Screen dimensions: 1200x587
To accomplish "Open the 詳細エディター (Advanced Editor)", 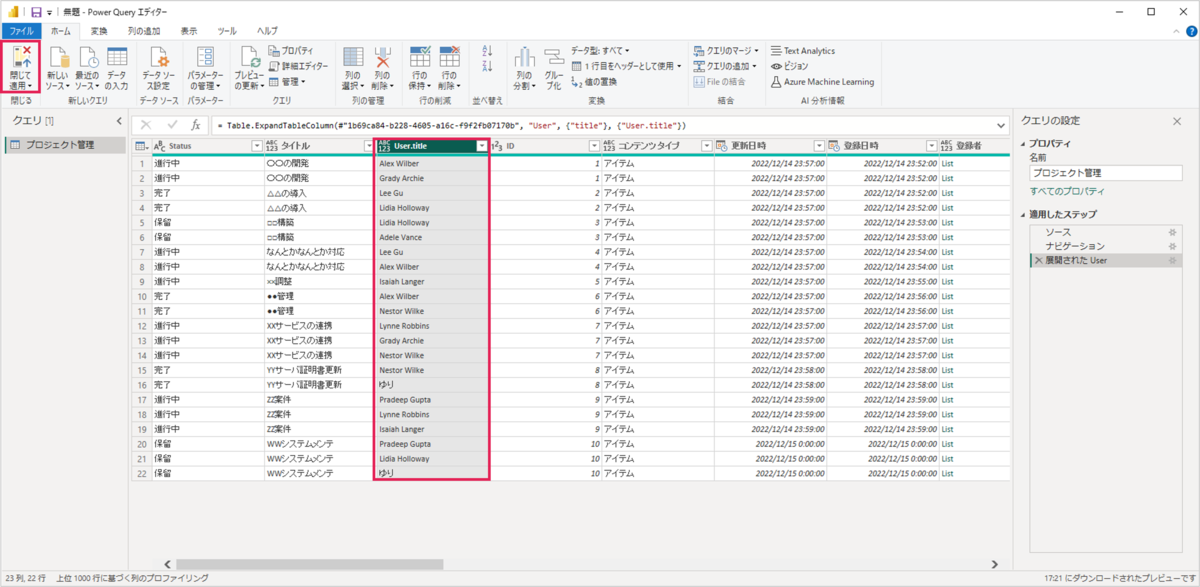I will coord(298,66).
